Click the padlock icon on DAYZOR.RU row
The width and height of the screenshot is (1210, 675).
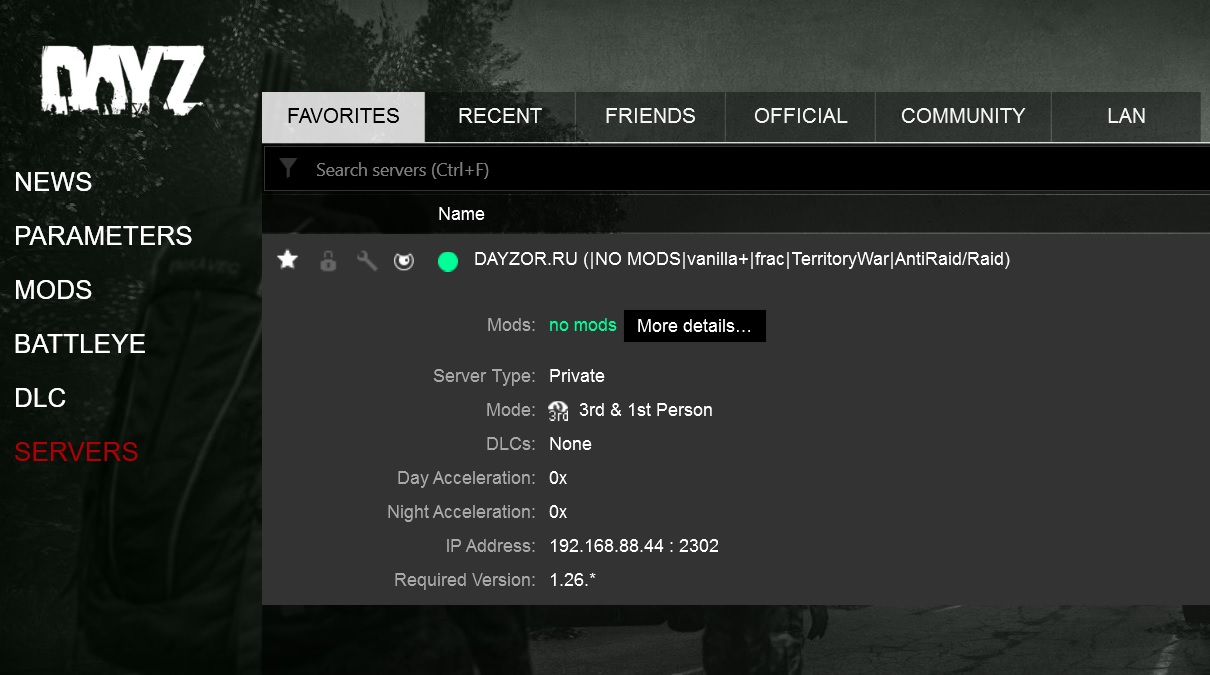pyautogui.click(x=328, y=261)
